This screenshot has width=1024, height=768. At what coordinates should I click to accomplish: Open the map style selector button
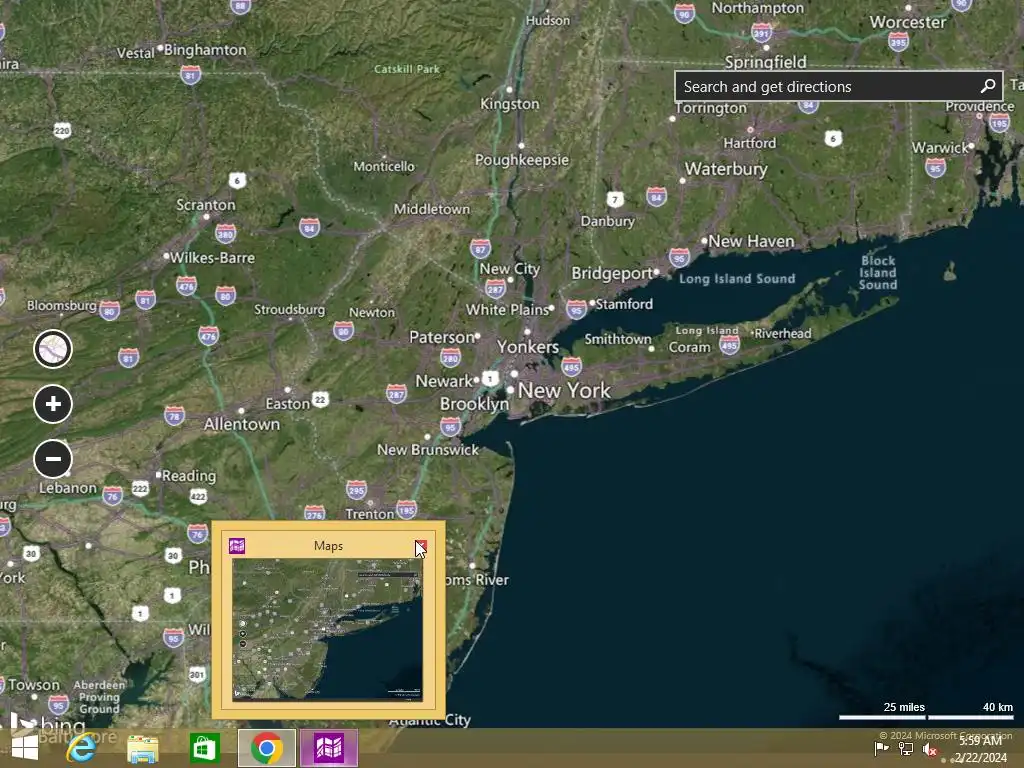tap(53, 349)
